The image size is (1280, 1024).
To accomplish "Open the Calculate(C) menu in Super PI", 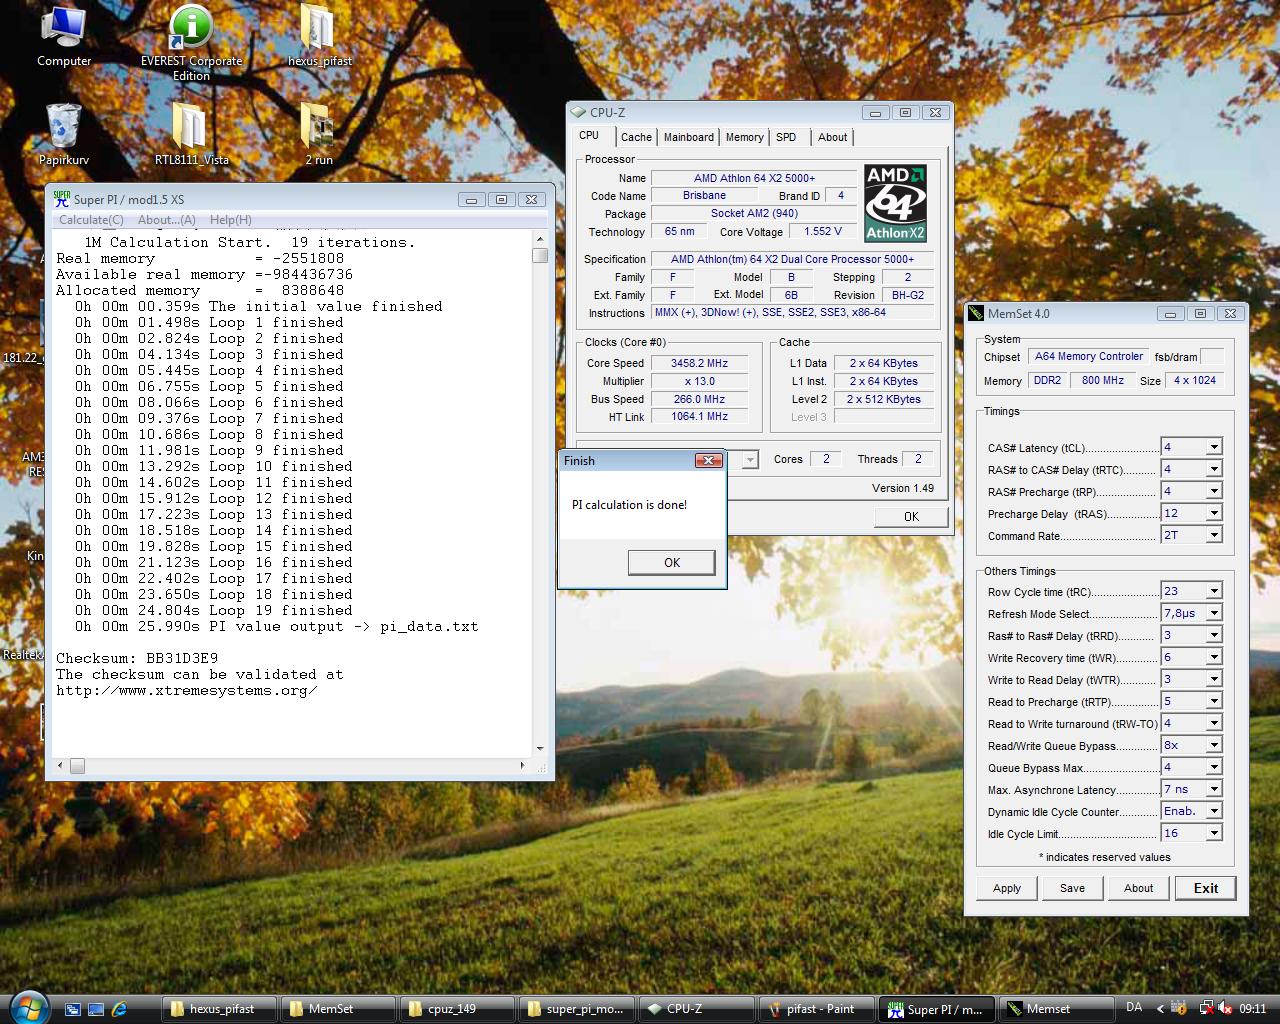I will [91, 220].
